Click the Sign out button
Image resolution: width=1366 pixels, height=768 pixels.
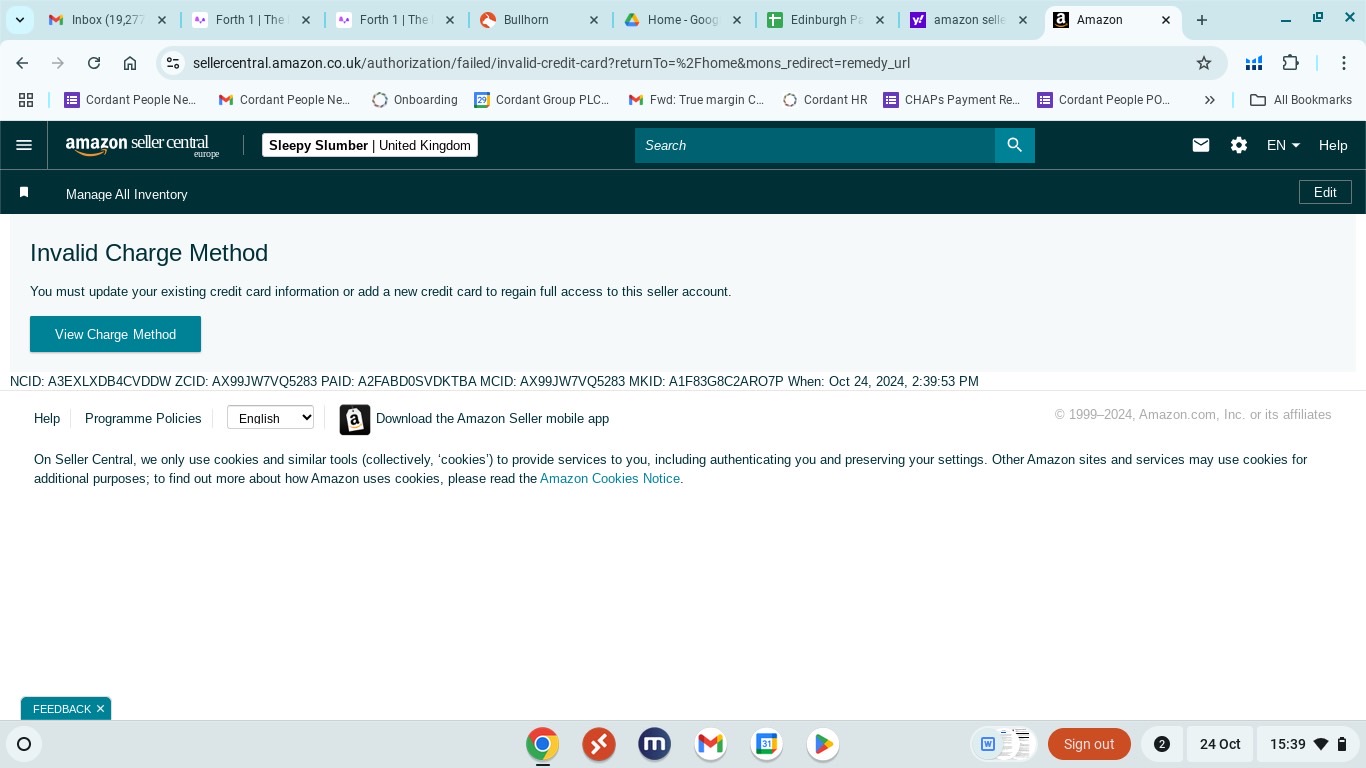[x=1089, y=744]
